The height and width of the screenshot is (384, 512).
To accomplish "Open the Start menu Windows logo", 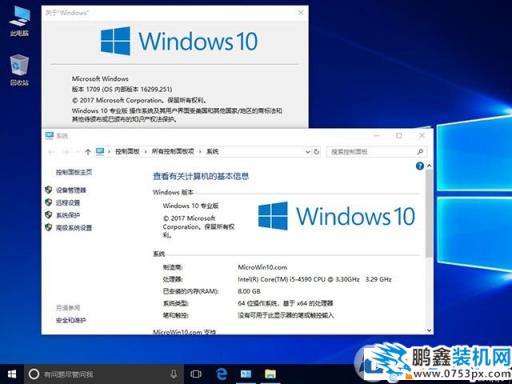I will [12, 374].
